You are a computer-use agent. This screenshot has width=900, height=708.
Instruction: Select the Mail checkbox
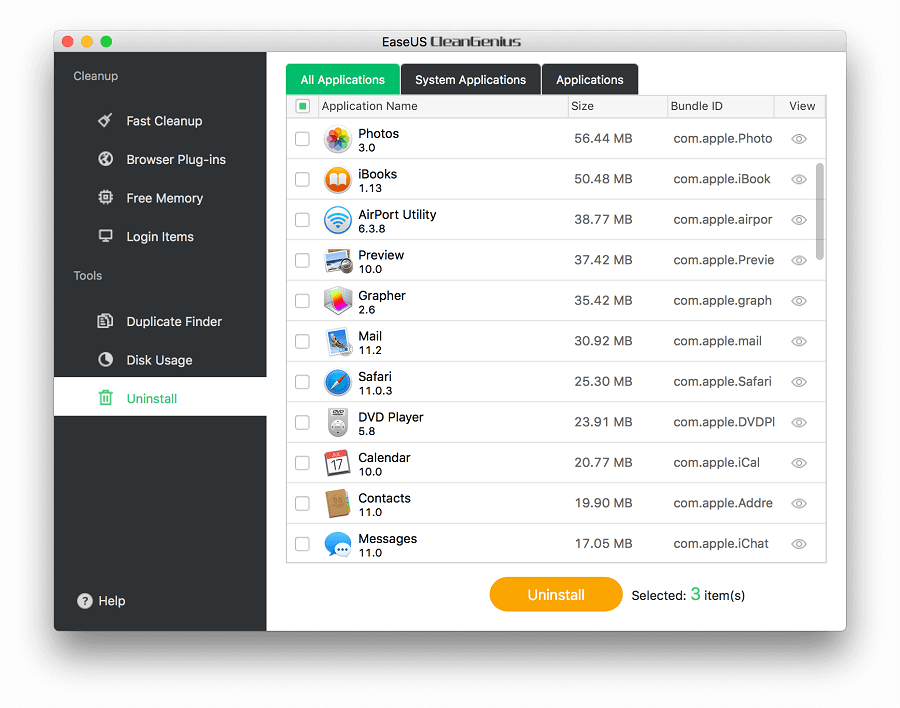[x=302, y=341]
